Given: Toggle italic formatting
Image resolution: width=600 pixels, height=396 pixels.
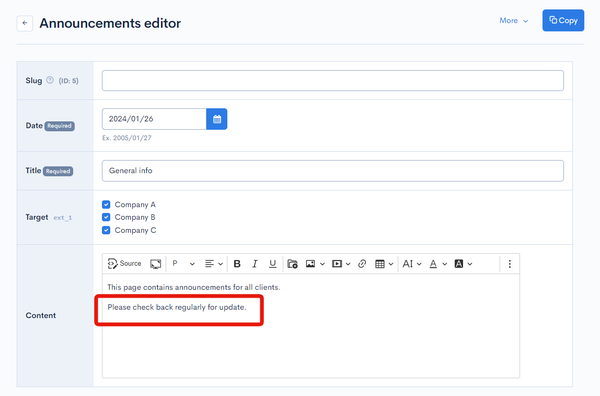Looking at the screenshot, I should point(254,264).
